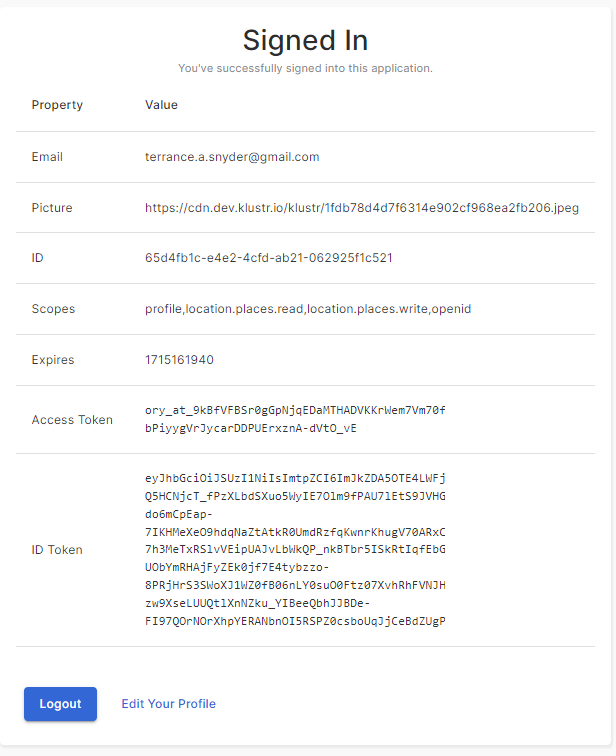The image size is (616, 756).
Task: Select the Expires row label
Action: (53, 360)
